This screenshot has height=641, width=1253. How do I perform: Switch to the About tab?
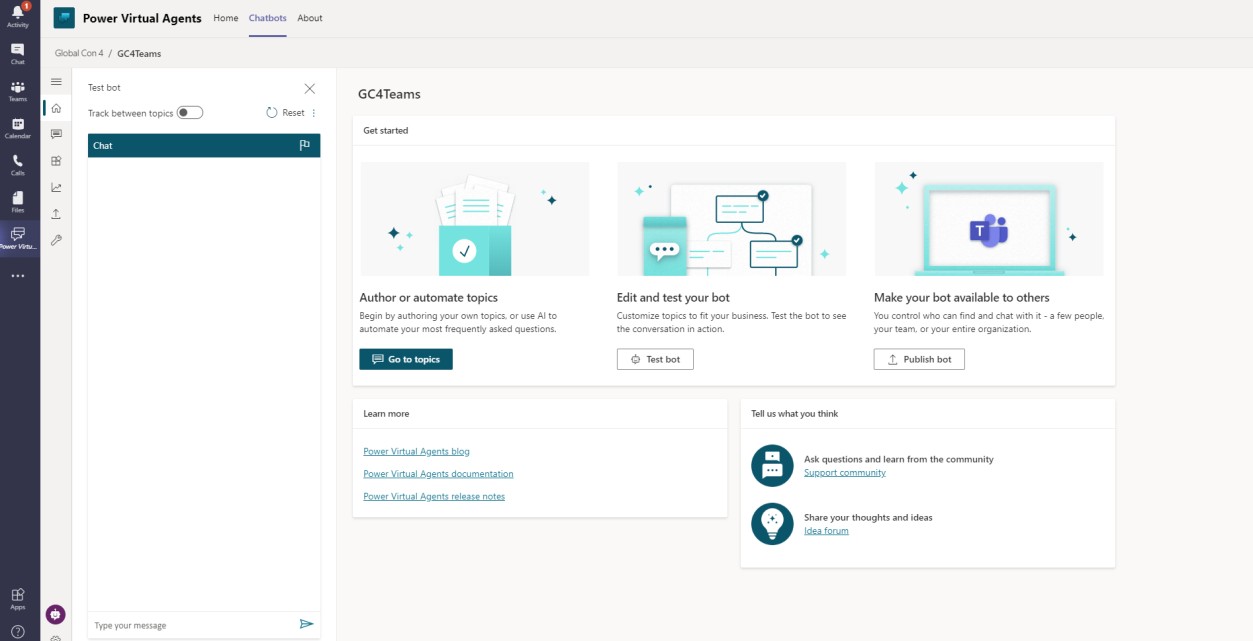[x=310, y=18]
